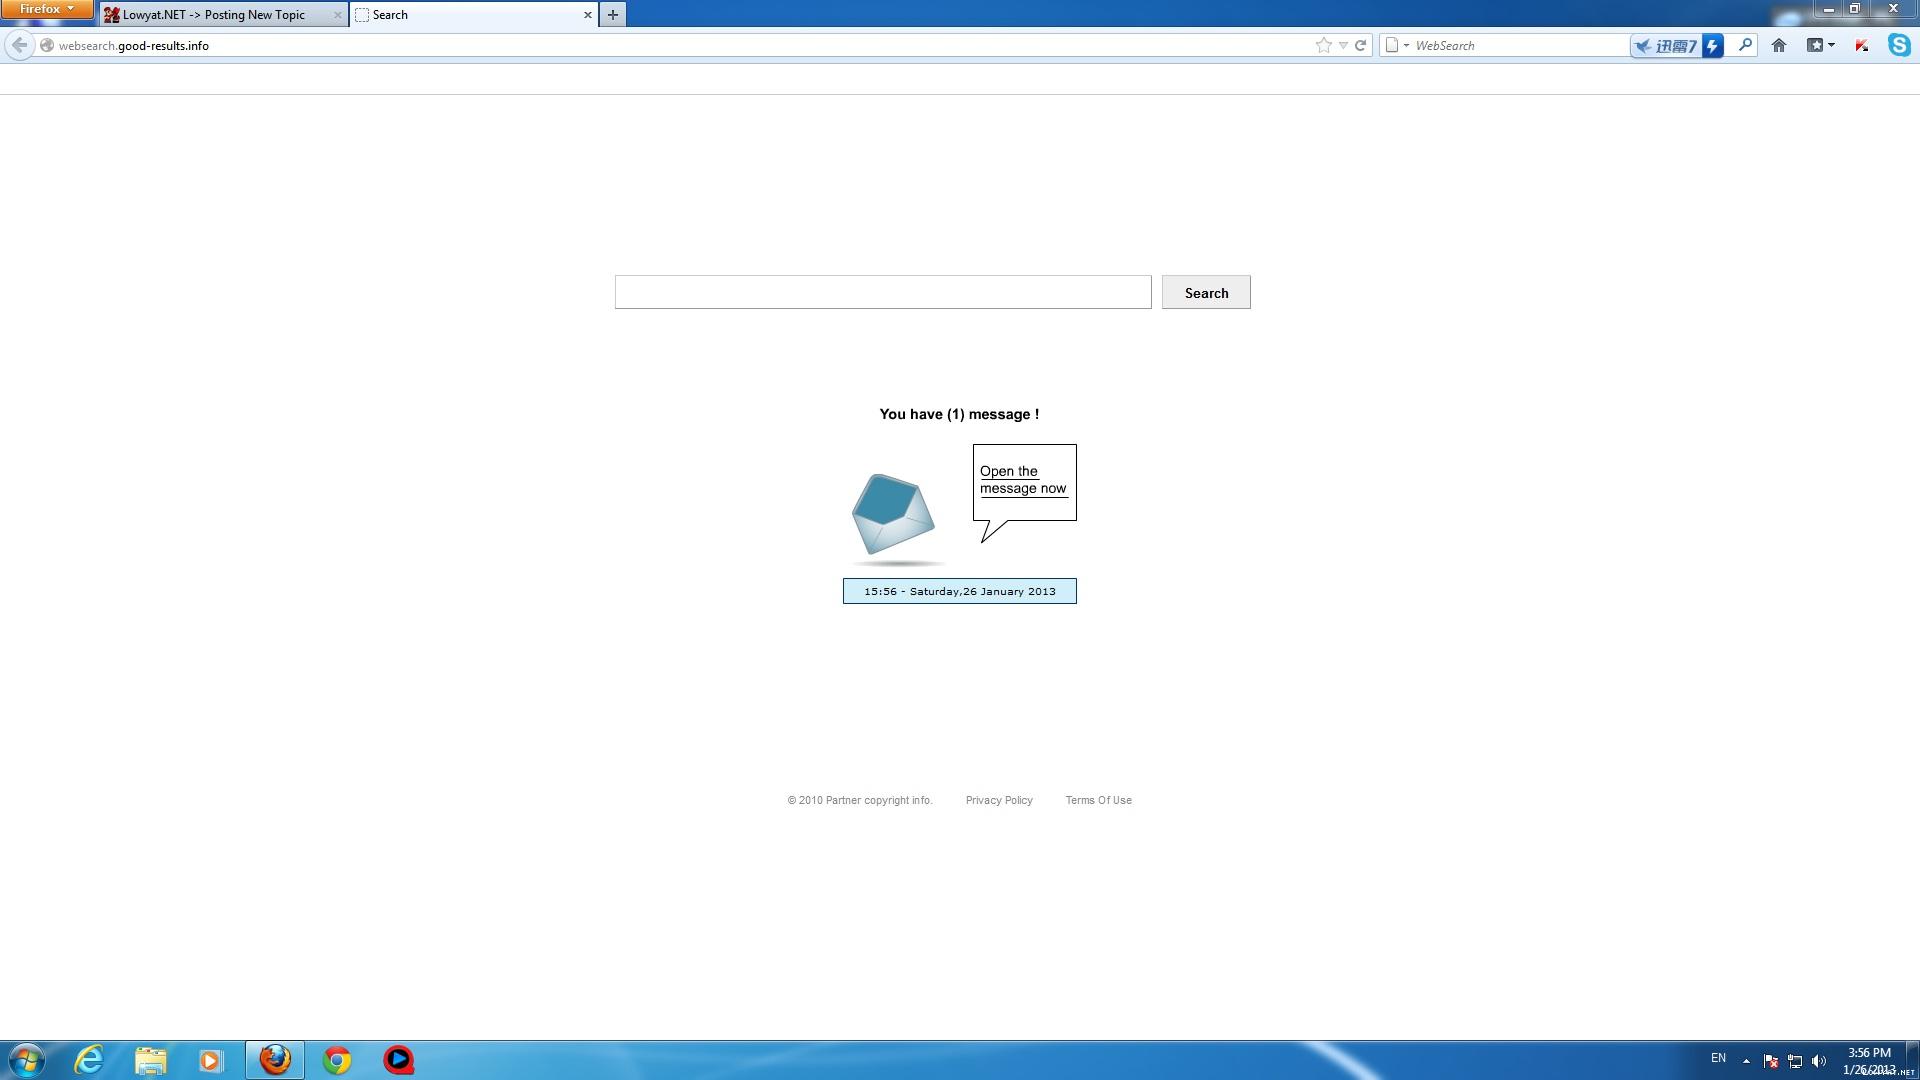Open the envelope message icon

click(892, 514)
